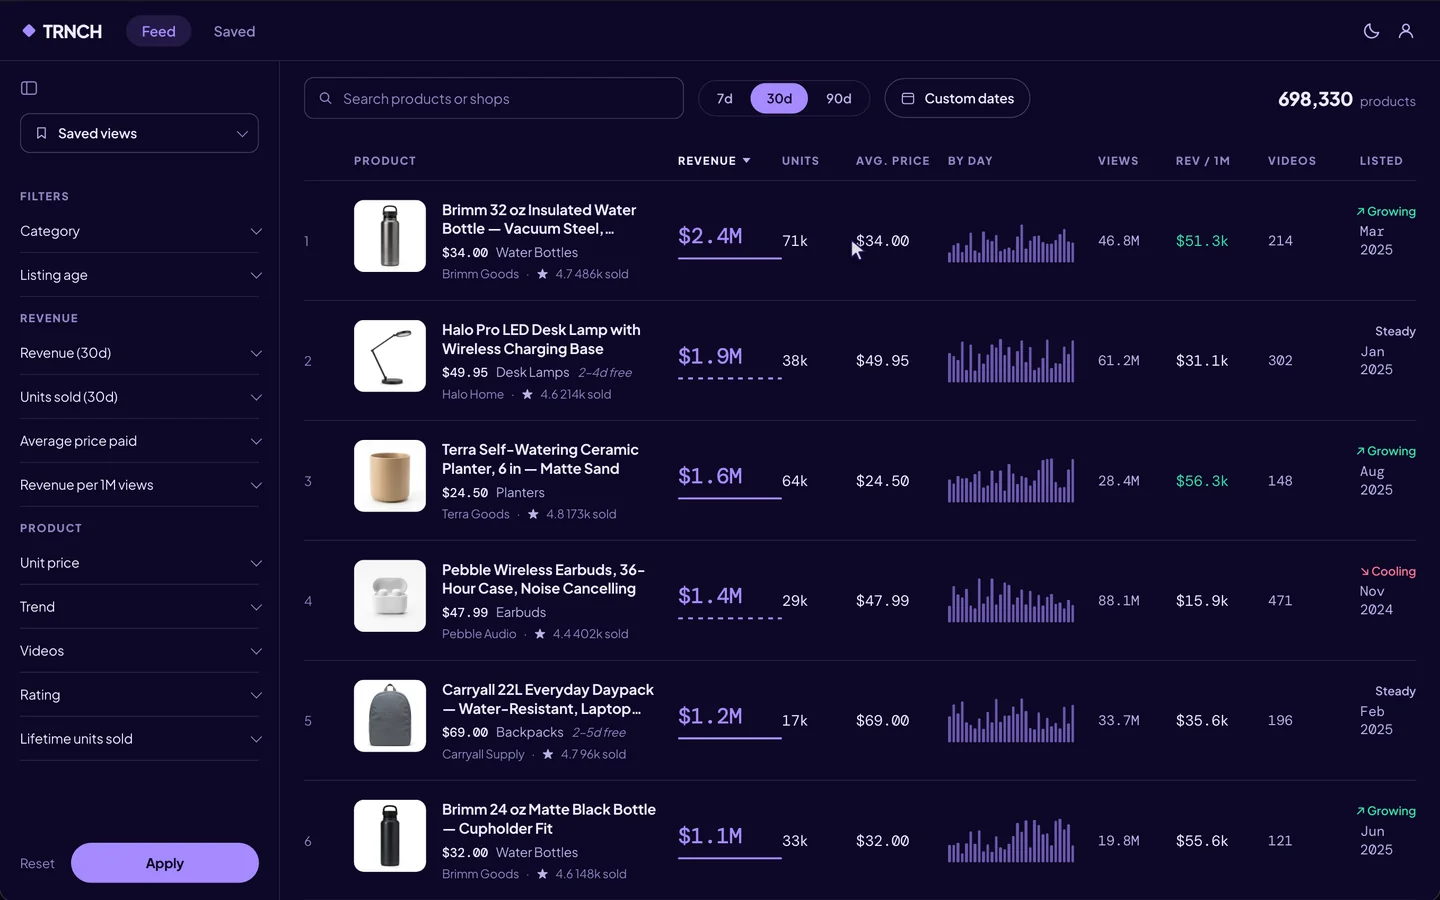Screen dimensions: 1440x900
Task: Open the user account icon
Action: 1406,31
